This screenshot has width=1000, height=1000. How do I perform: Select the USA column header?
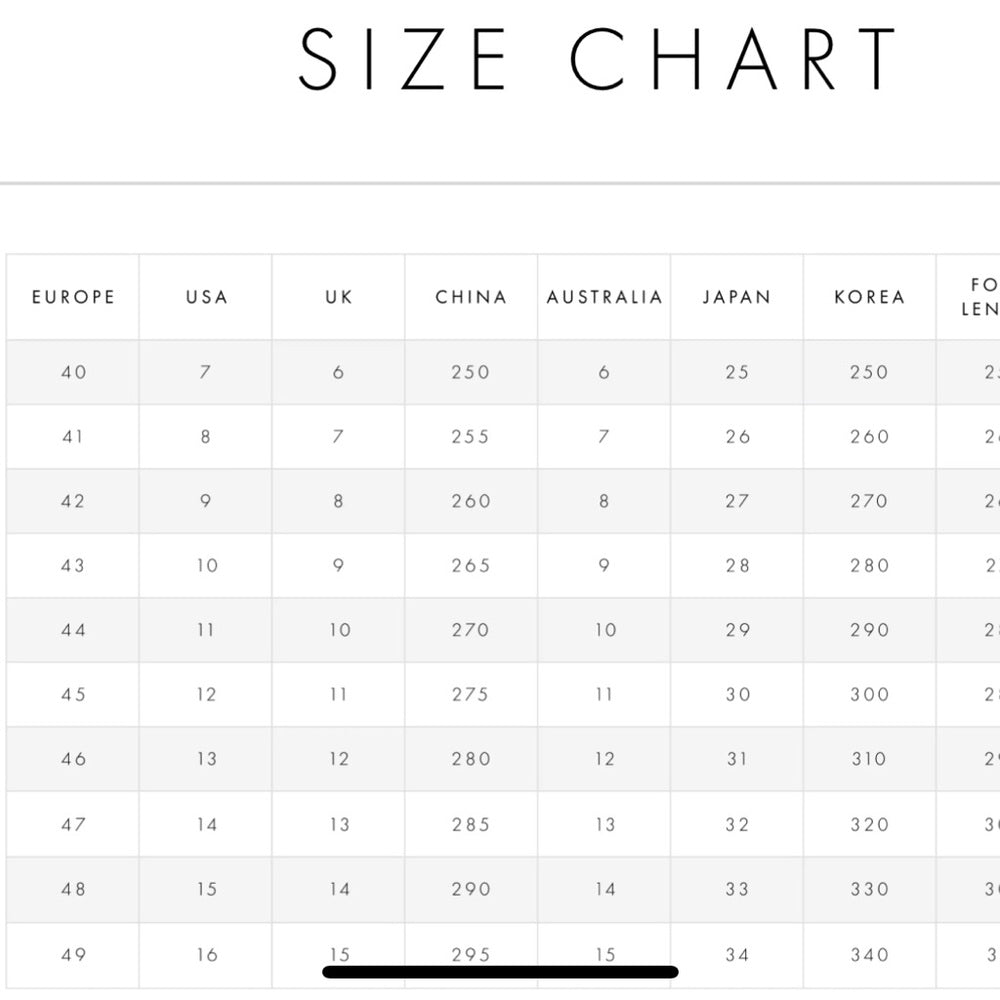coord(206,297)
